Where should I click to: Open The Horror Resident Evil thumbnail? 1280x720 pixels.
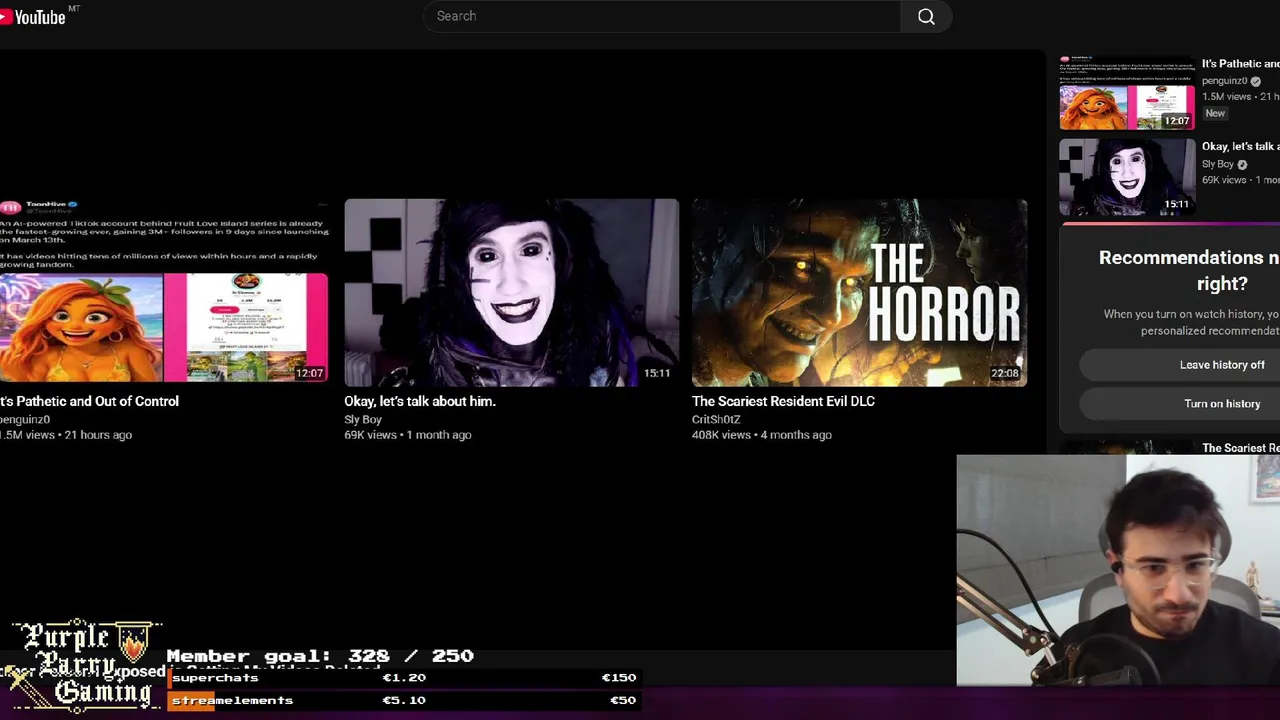(x=859, y=292)
